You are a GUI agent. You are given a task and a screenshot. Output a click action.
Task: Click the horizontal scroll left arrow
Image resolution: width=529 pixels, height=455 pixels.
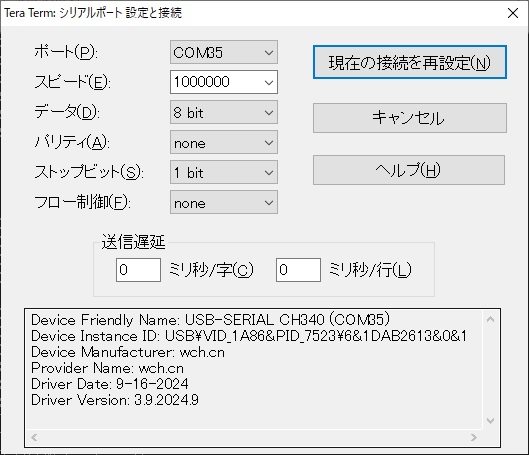[34, 438]
